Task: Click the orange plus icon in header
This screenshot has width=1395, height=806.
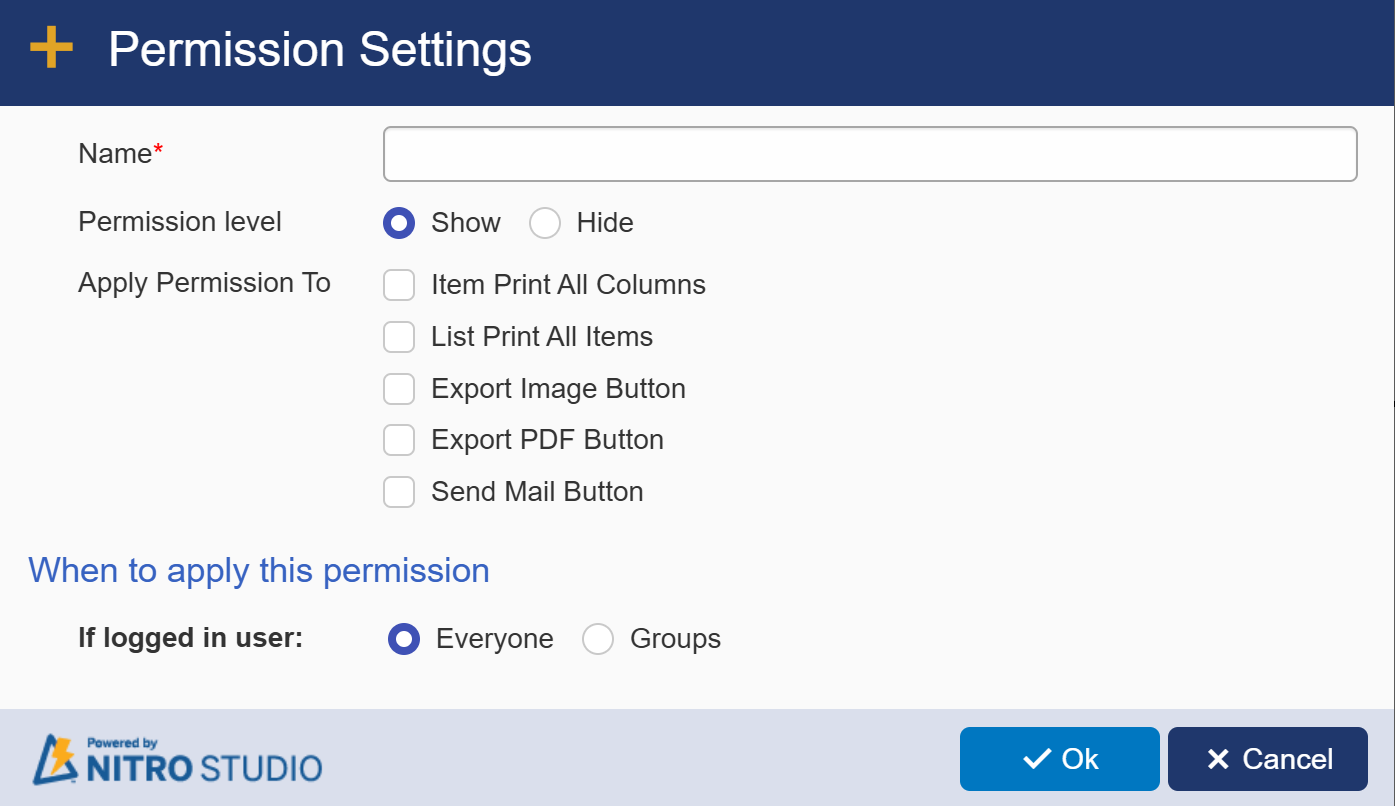Action: click(51, 48)
